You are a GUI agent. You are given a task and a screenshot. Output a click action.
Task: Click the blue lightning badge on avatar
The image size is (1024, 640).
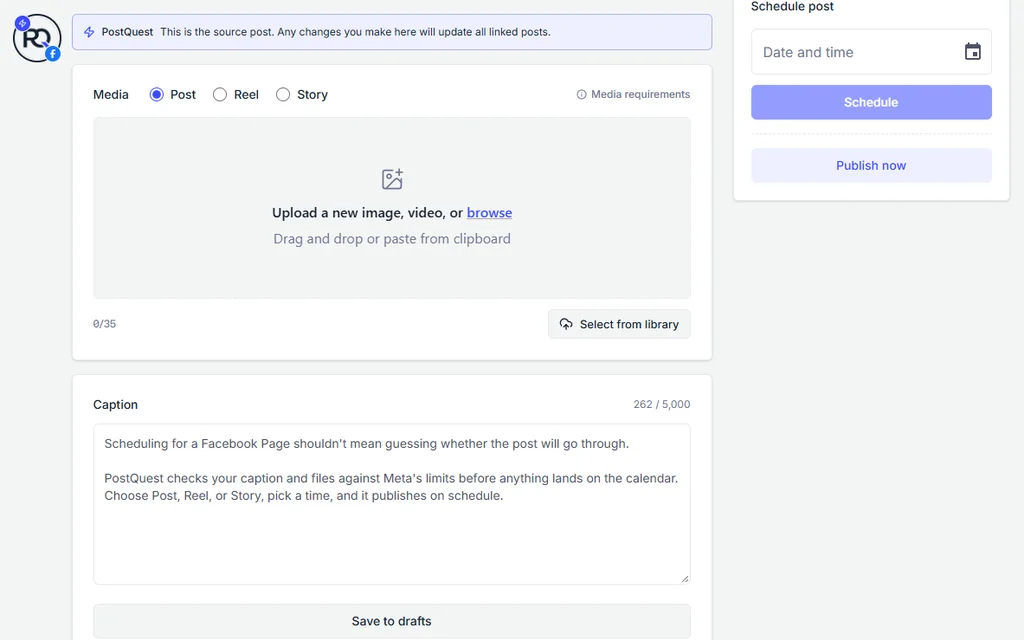coord(22,23)
